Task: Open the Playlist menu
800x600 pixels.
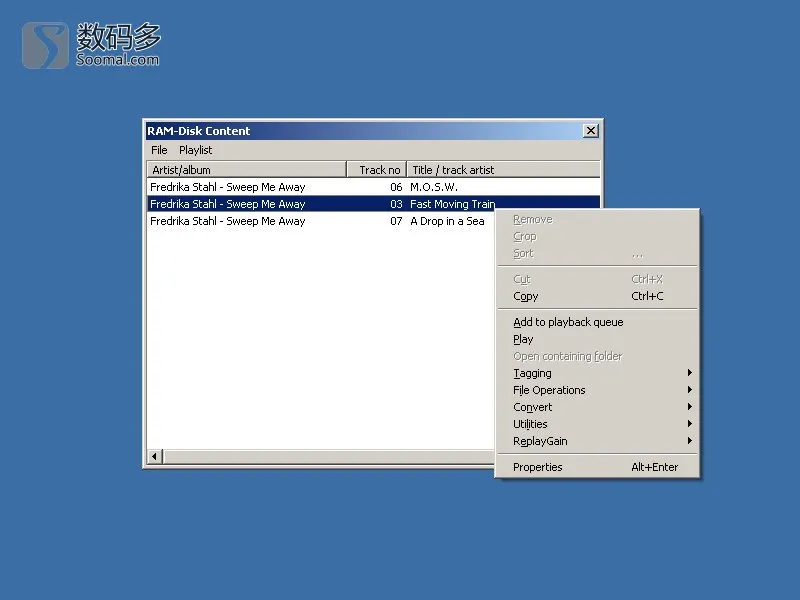Action: click(195, 150)
